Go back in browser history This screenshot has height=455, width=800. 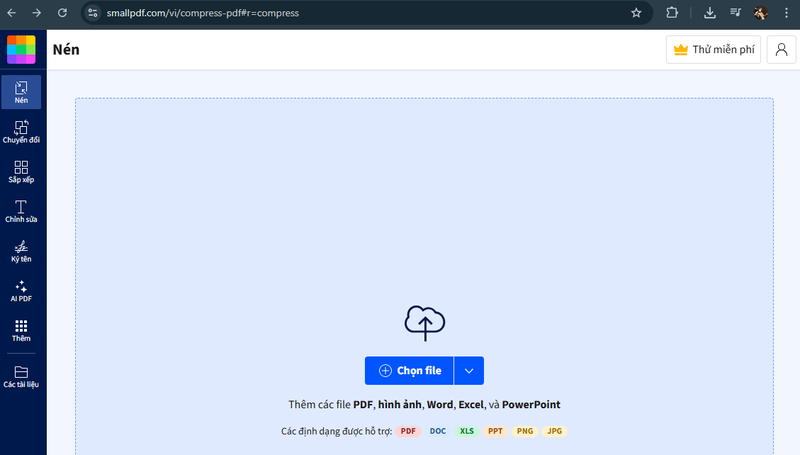12,13
